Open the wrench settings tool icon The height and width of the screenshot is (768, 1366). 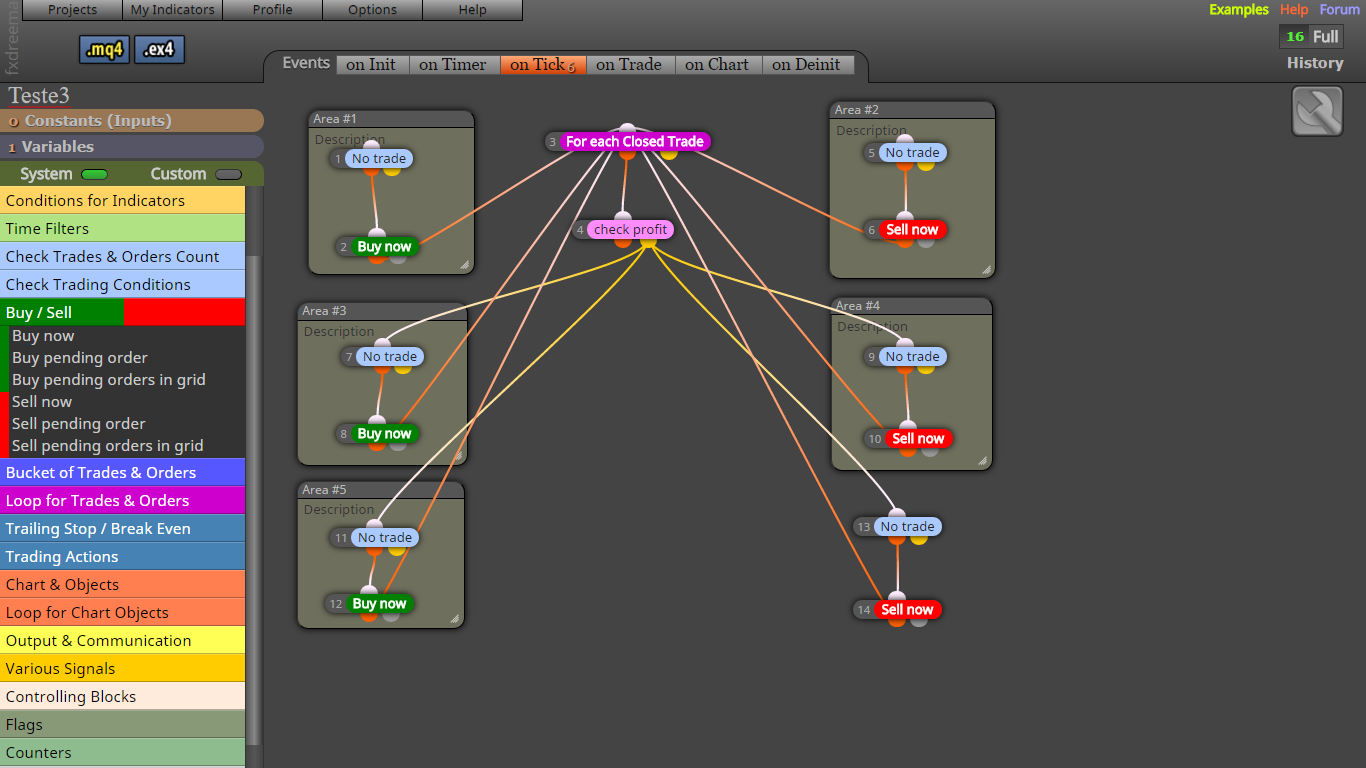1317,111
